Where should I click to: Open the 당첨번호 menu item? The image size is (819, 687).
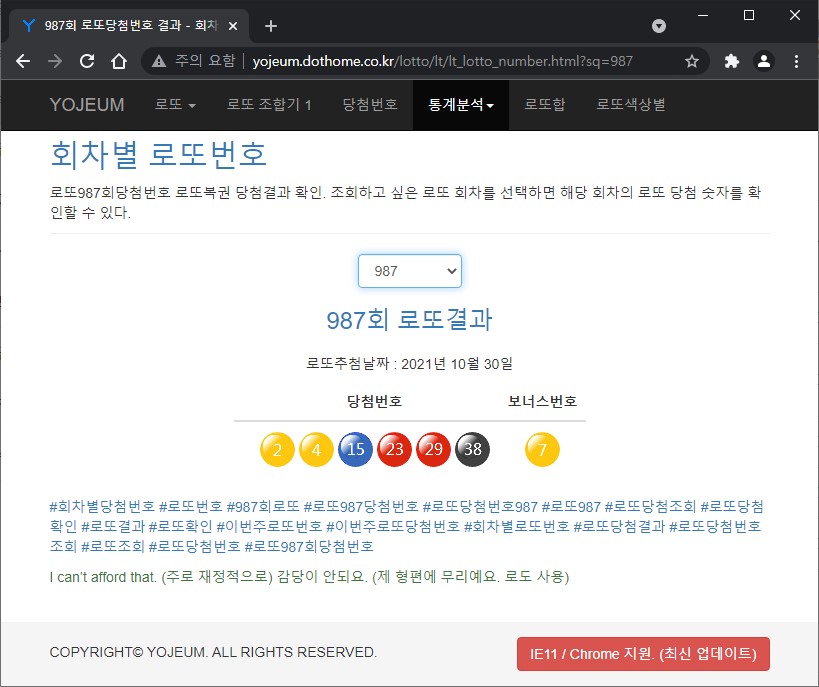coord(370,105)
